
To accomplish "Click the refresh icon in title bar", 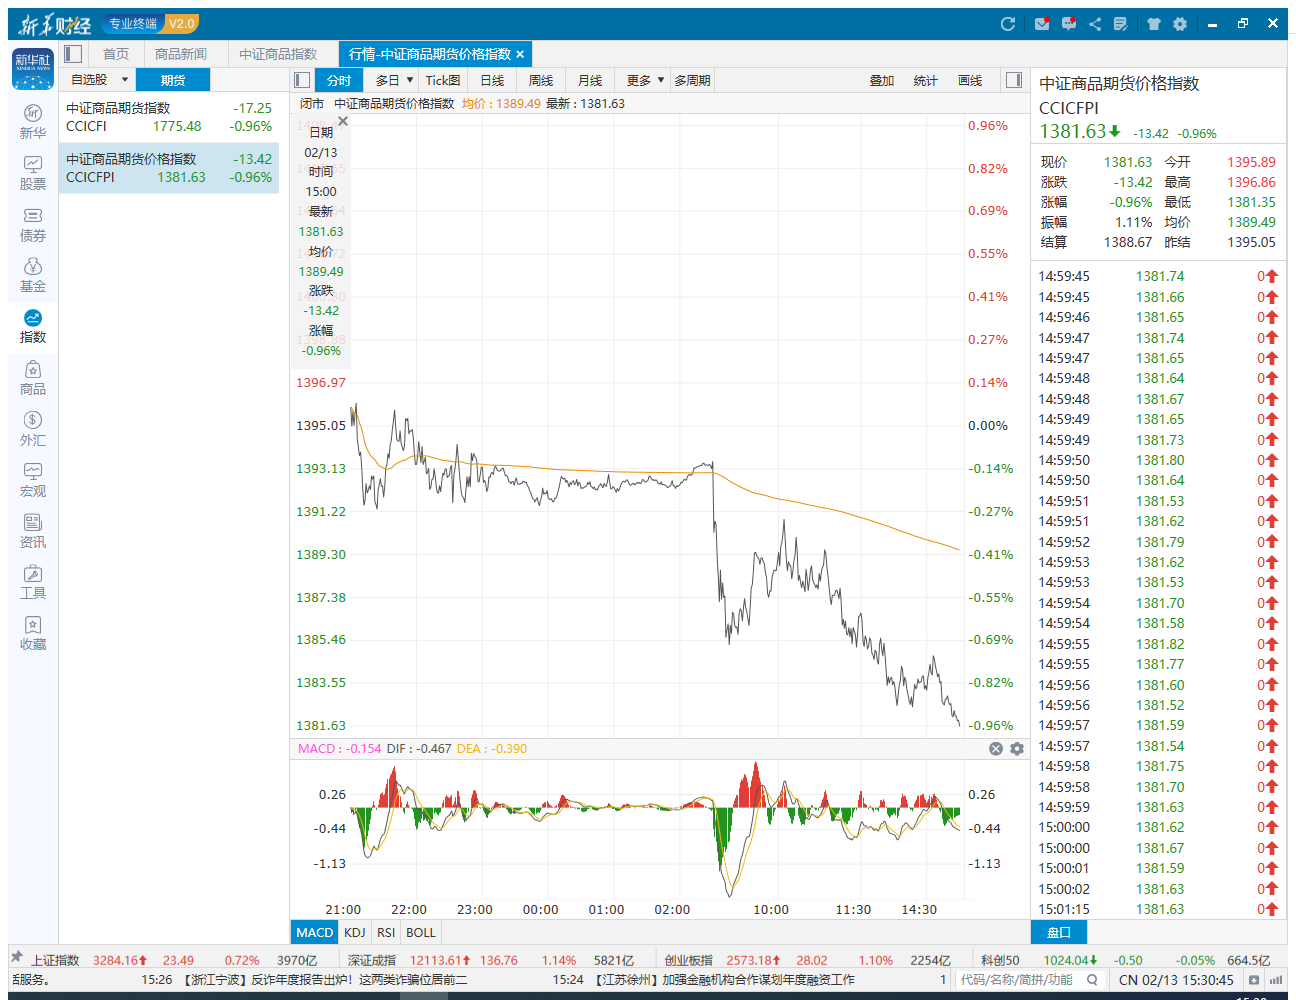I will 1008,24.
